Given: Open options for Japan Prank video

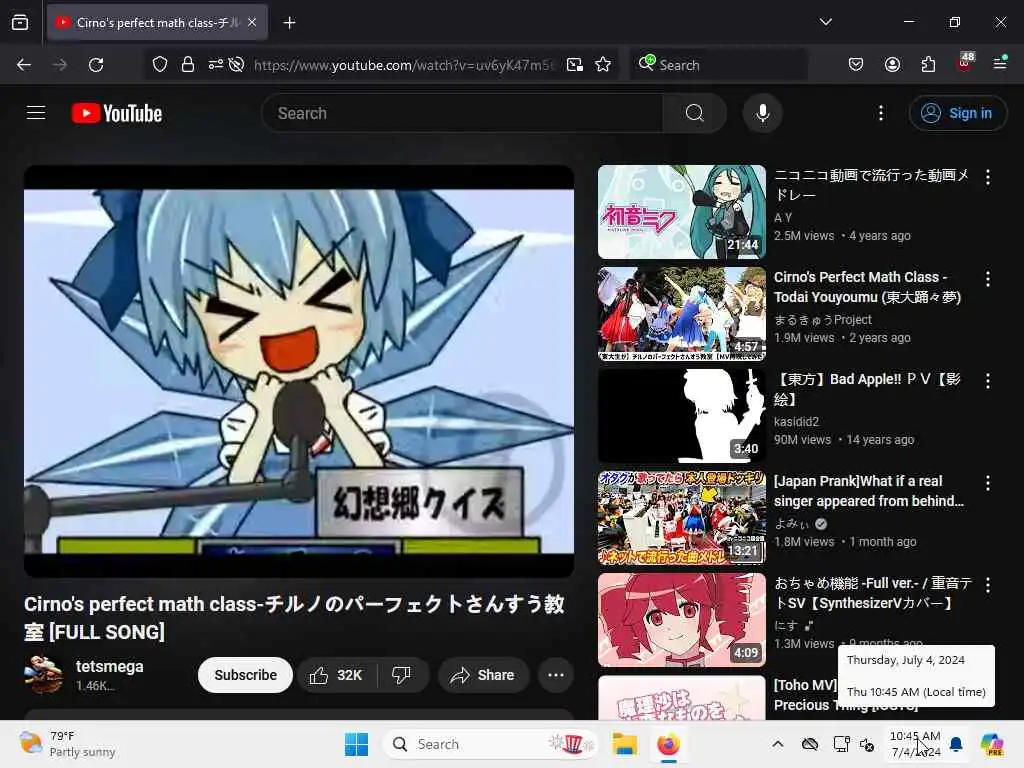Looking at the screenshot, I should 987,483.
